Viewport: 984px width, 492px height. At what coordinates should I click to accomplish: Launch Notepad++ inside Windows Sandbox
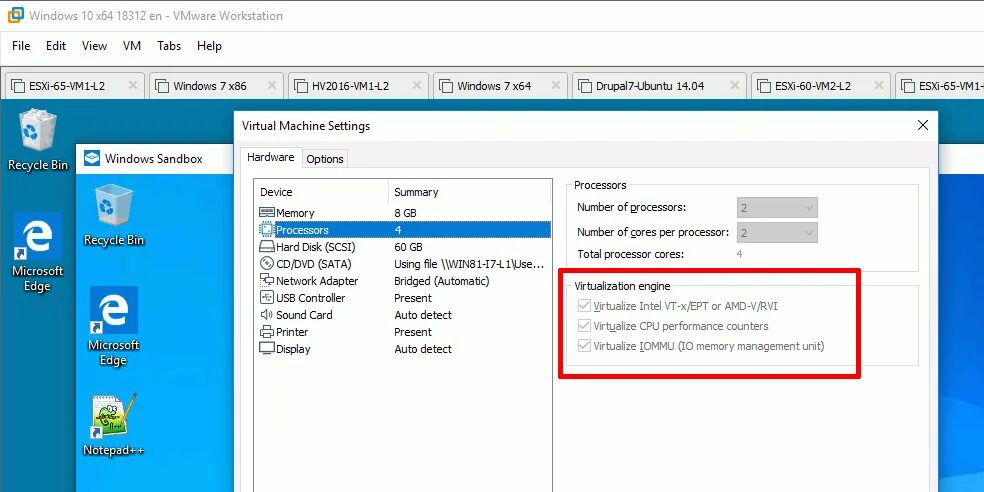[114, 425]
